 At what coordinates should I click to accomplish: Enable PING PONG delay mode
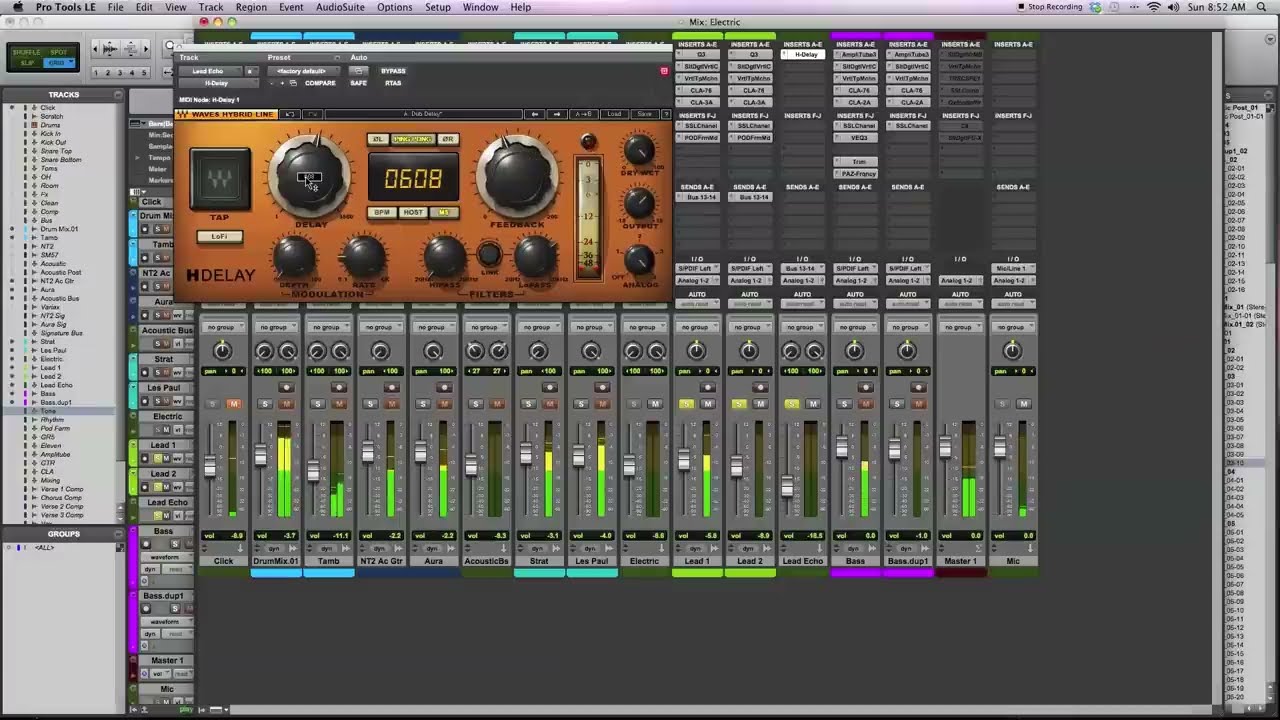click(413, 139)
